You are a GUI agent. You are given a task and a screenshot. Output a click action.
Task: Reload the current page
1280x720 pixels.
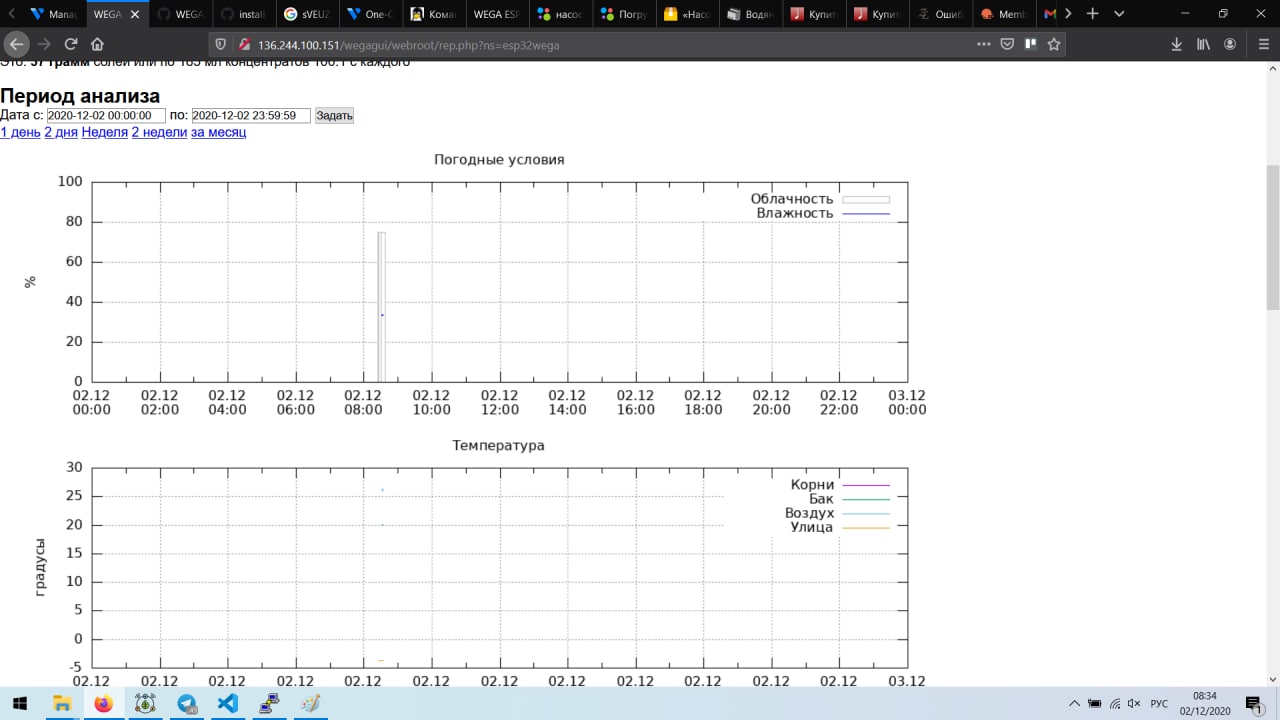[71, 44]
